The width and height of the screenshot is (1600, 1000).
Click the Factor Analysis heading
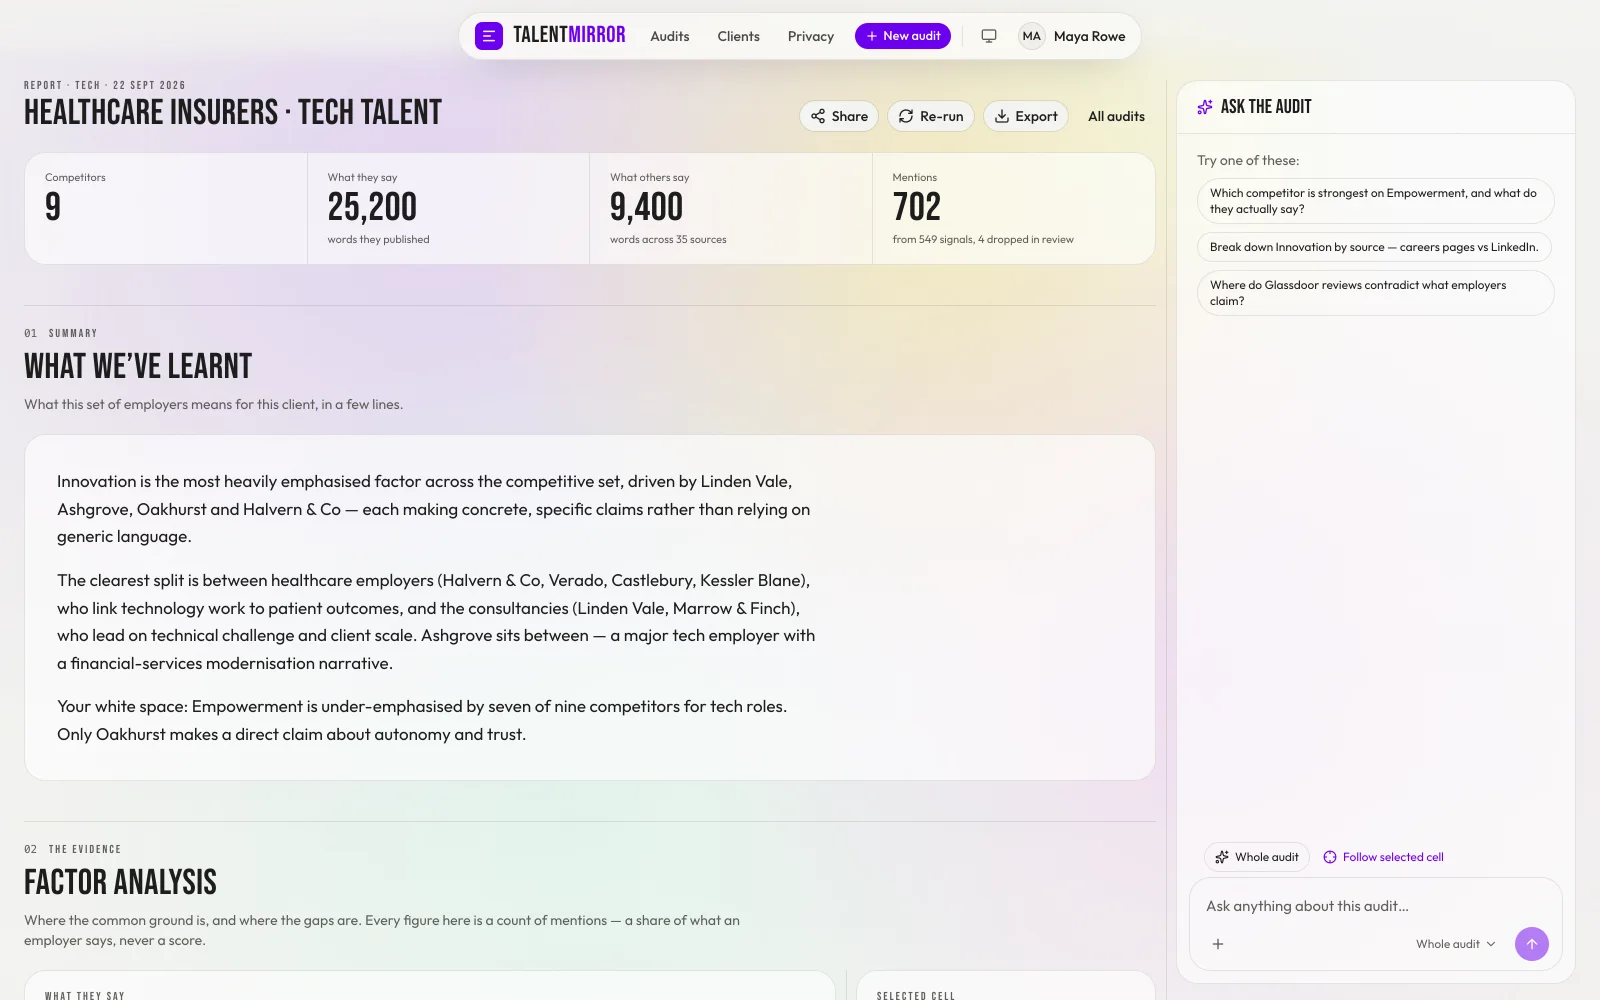[x=120, y=883]
